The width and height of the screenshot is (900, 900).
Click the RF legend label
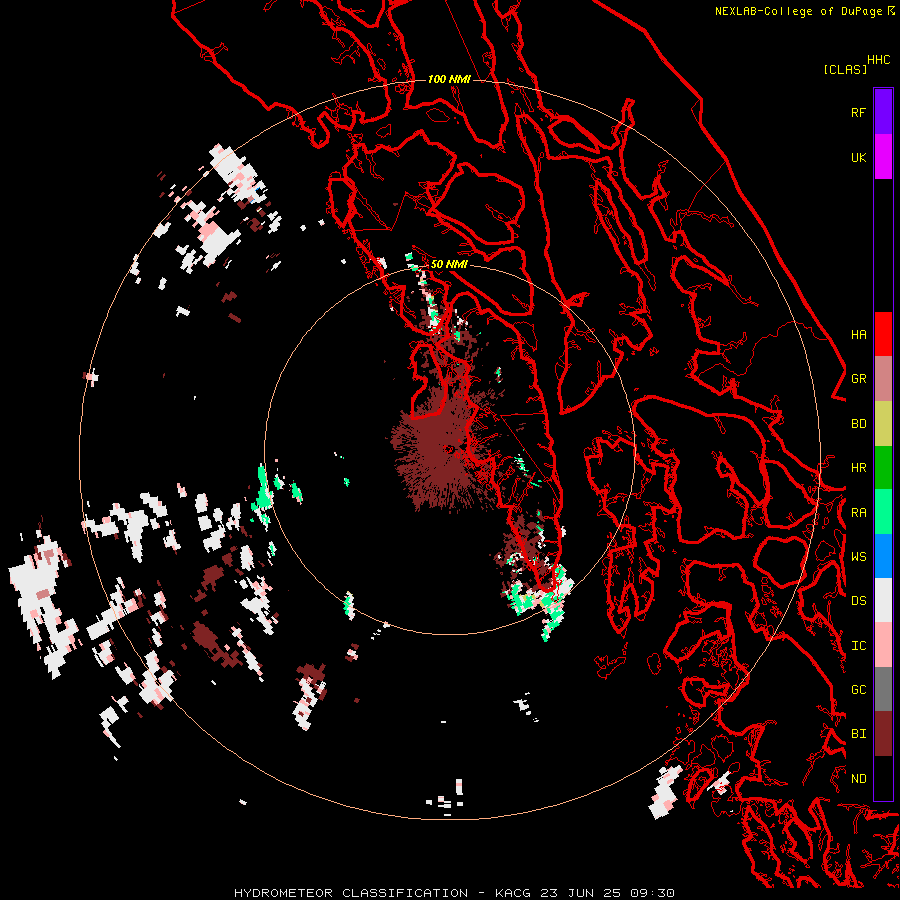(858, 113)
